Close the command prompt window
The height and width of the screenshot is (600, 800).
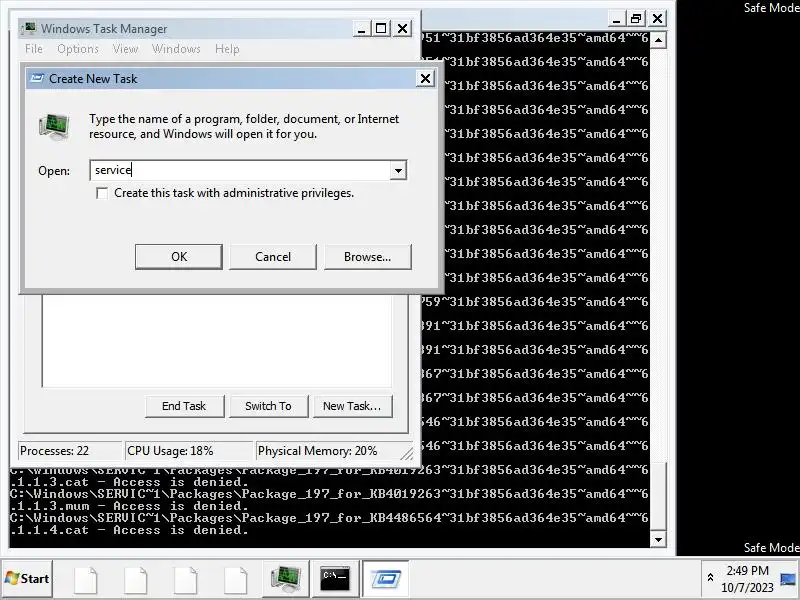(658, 19)
